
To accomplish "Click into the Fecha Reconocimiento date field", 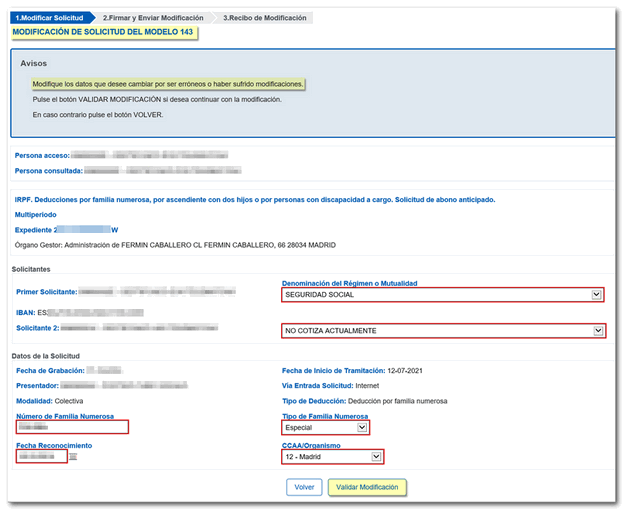I will (41, 457).
